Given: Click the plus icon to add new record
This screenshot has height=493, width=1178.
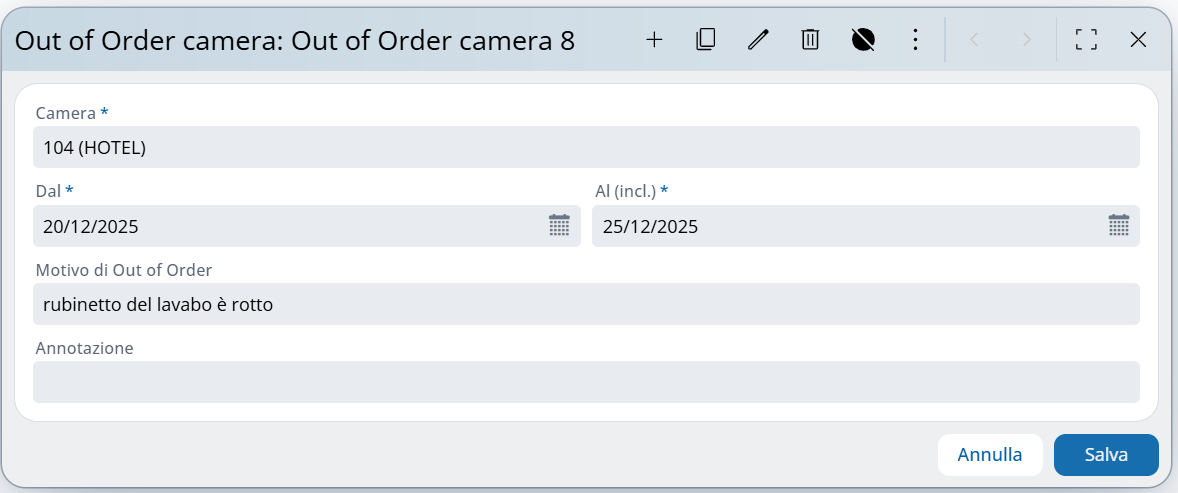Looking at the screenshot, I should [654, 40].
